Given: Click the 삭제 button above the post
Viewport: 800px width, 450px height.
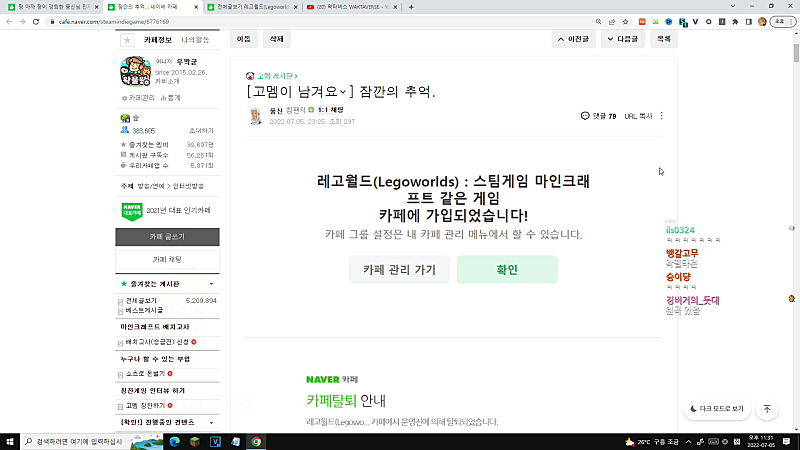Looking at the screenshot, I should pos(277,39).
